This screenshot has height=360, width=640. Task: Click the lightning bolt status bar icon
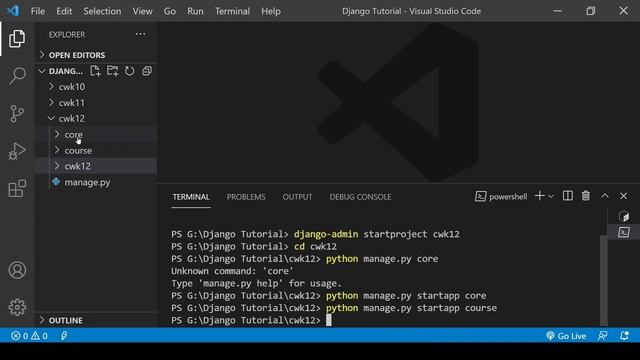click(x=64, y=336)
